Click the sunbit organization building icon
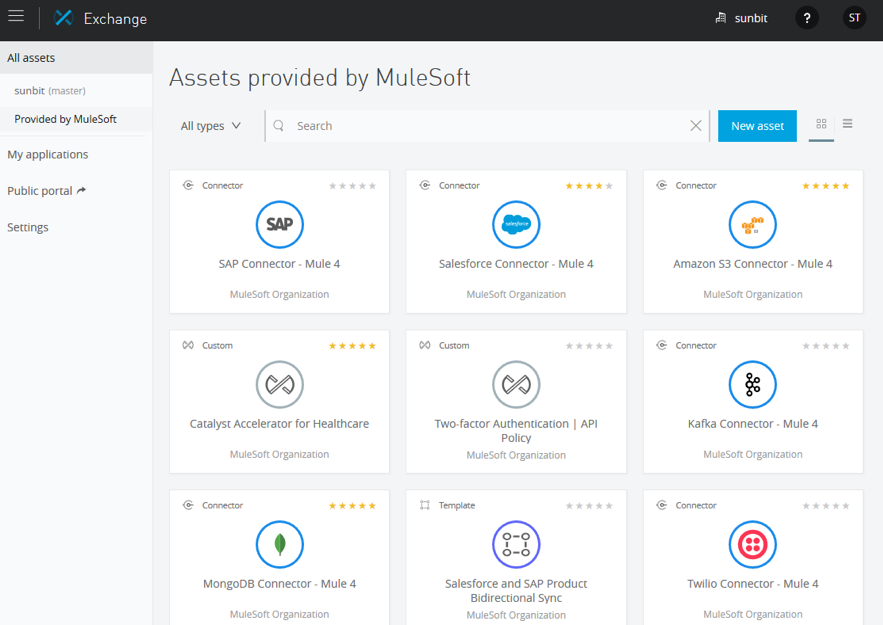Viewport: 883px width, 625px height. (x=720, y=18)
